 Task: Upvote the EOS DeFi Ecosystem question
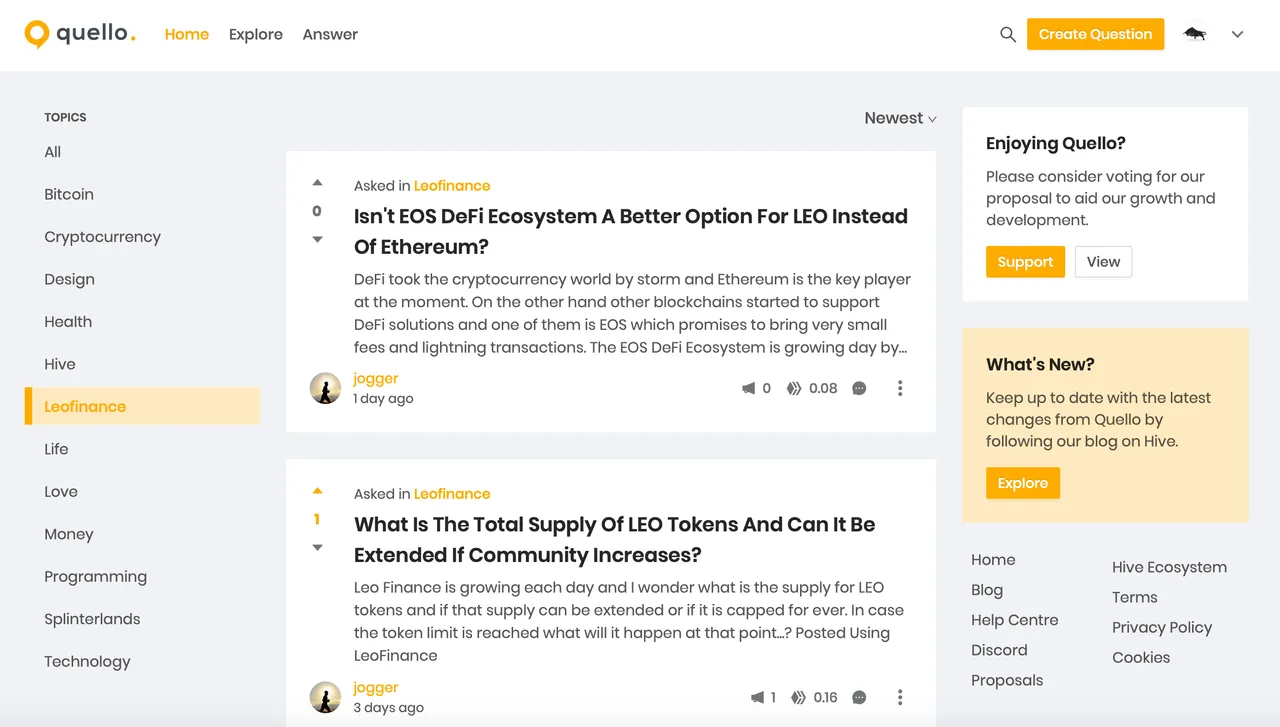point(317,183)
